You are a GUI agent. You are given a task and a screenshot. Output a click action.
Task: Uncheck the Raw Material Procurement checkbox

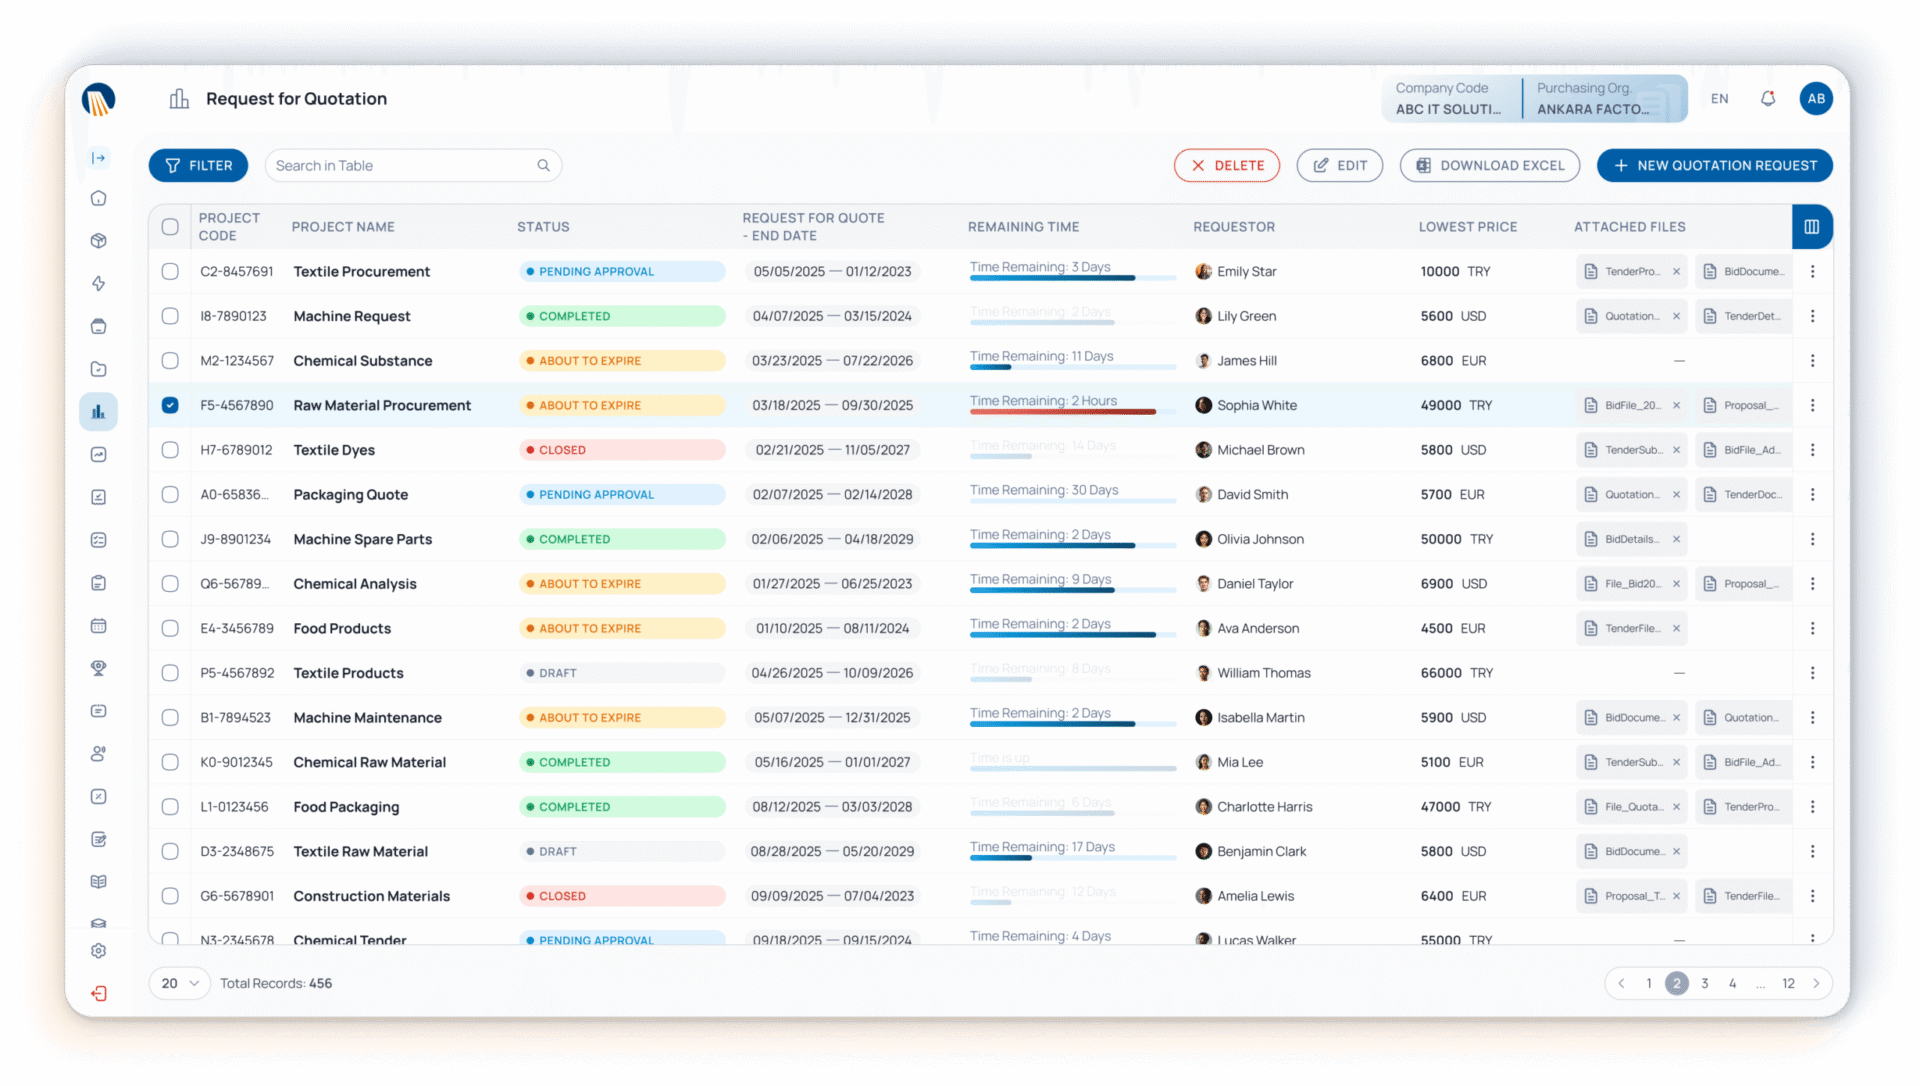tap(170, 405)
